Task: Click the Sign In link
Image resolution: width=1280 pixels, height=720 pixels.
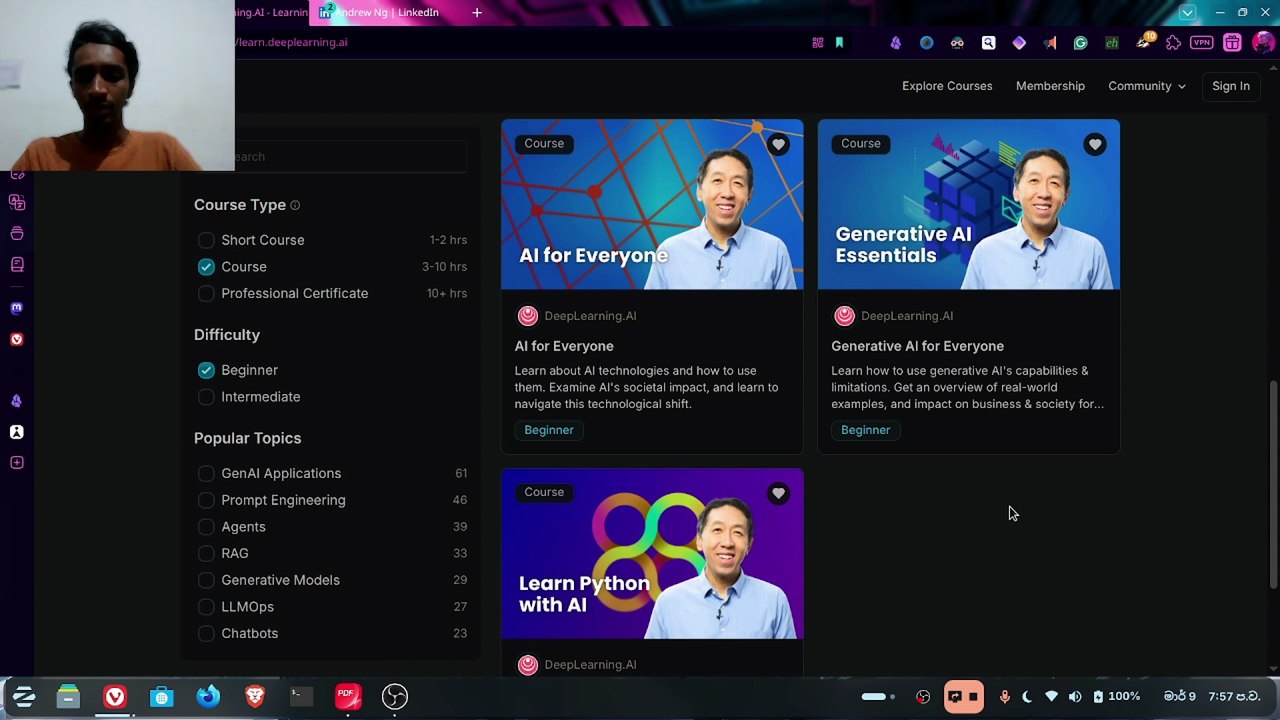Action: pyautogui.click(x=1231, y=86)
